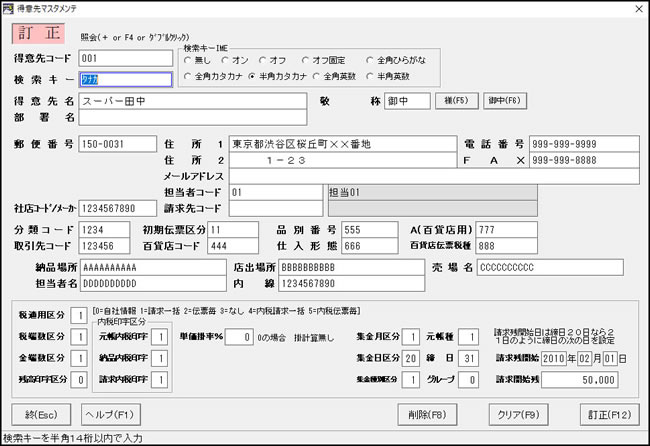Screen dimensions: 650x446
Task: Click the app icon in title bar
Action: pyautogui.click(x=9, y=8)
